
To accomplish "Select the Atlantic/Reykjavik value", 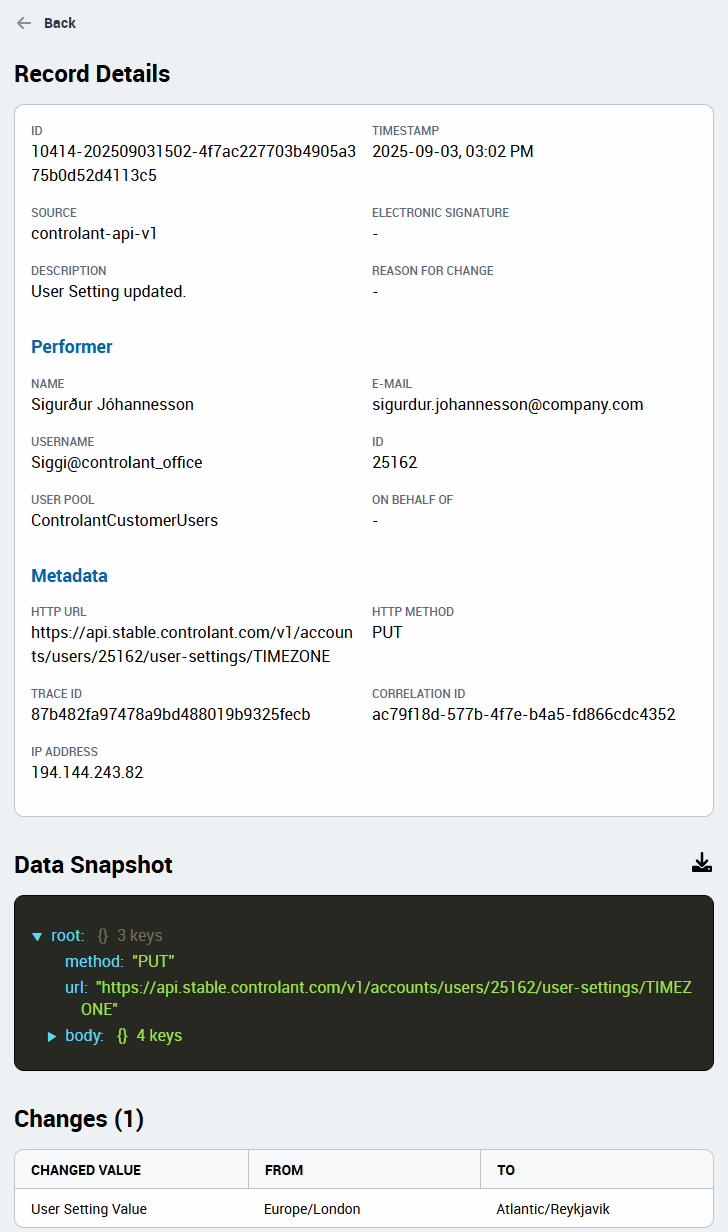I will [x=553, y=1208].
